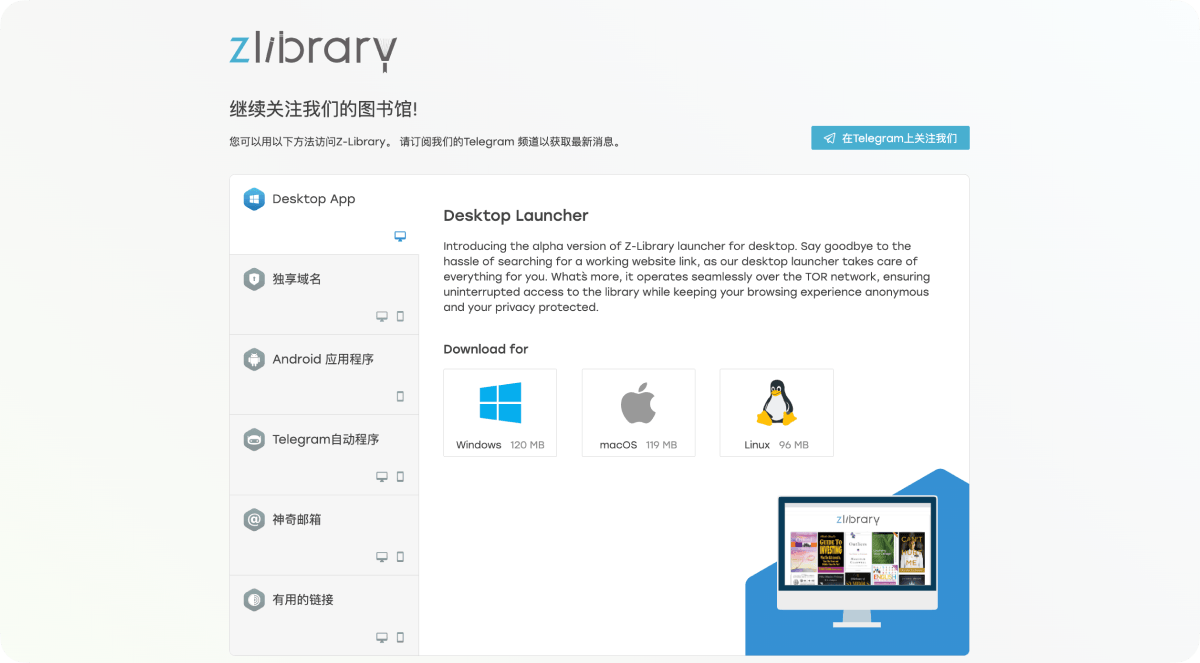Image resolution: width=1200 pixels, height=663 pixels.
Task: Click monitor icon in 独享域名 row
Action: pyautogui.click(x=382, y=316)
